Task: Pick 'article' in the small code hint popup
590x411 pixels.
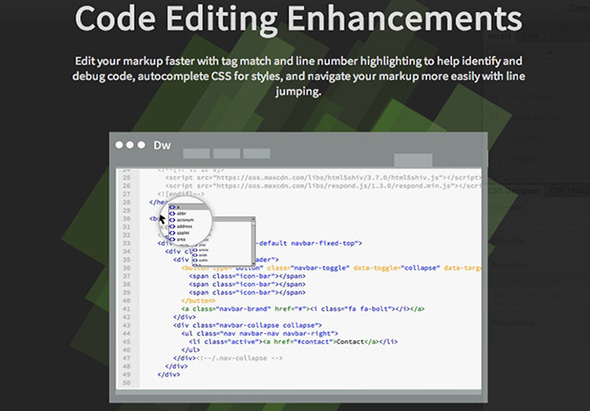Action: coord(203,250)
